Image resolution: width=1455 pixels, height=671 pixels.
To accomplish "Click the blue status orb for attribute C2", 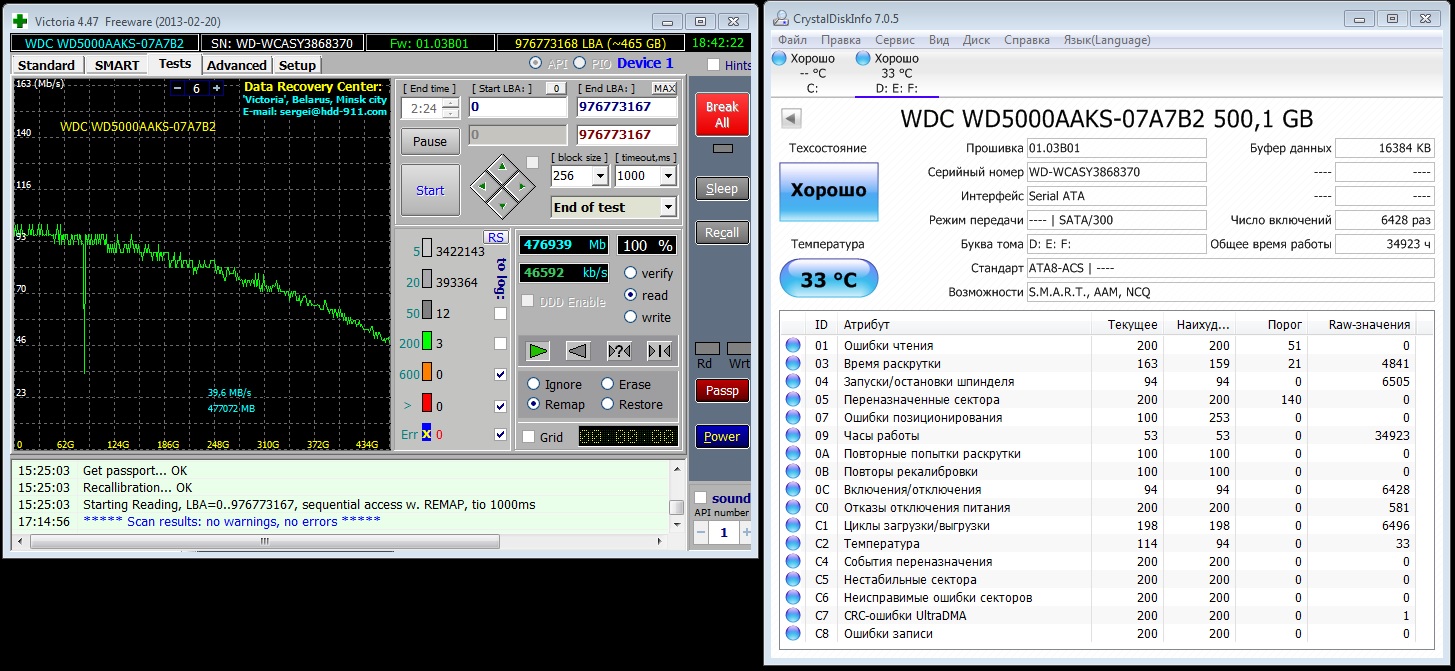I will click(793, 544).
